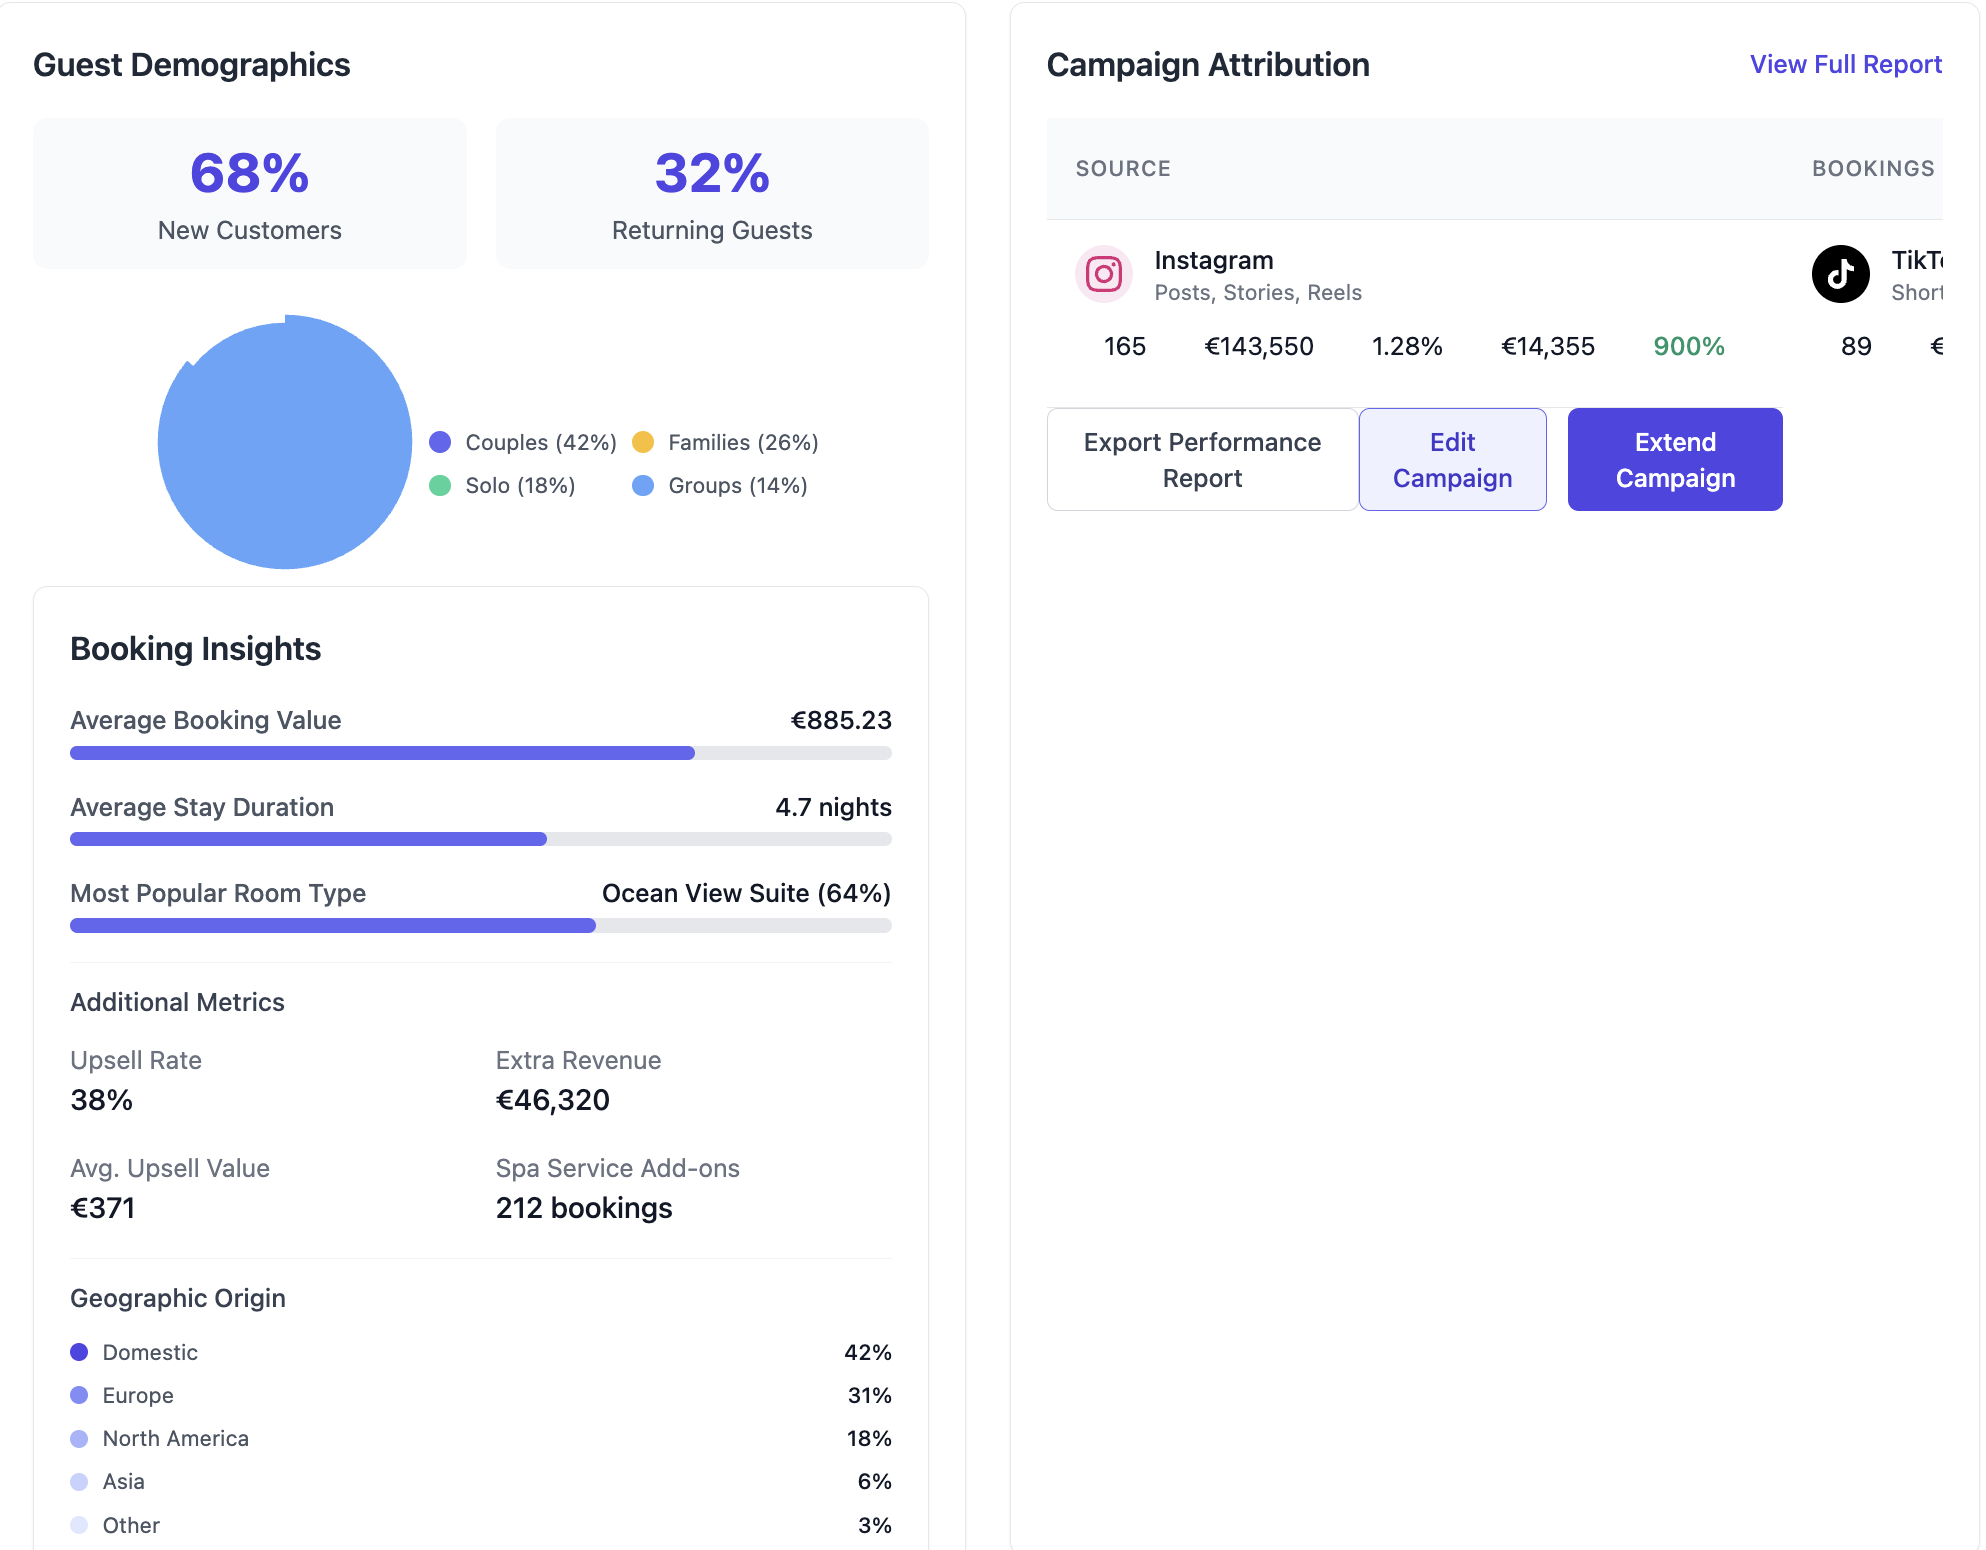Click the Europe origin color dot

[79, 1395]
